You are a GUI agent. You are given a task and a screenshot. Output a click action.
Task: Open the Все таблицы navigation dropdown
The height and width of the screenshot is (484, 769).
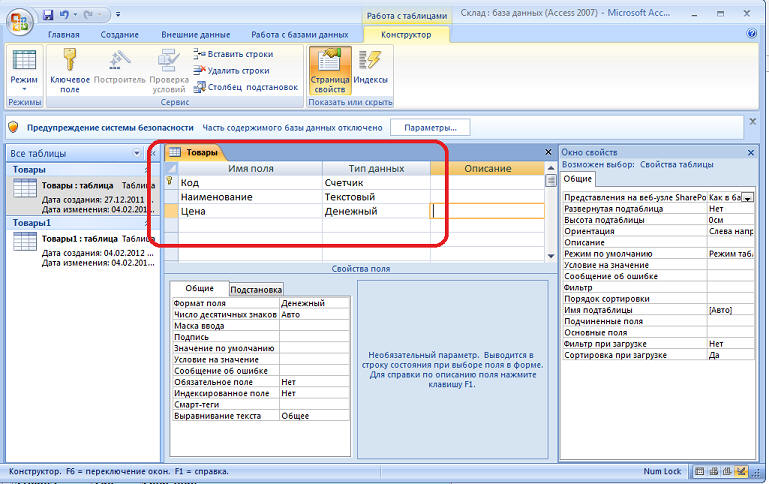pos(137,153)
